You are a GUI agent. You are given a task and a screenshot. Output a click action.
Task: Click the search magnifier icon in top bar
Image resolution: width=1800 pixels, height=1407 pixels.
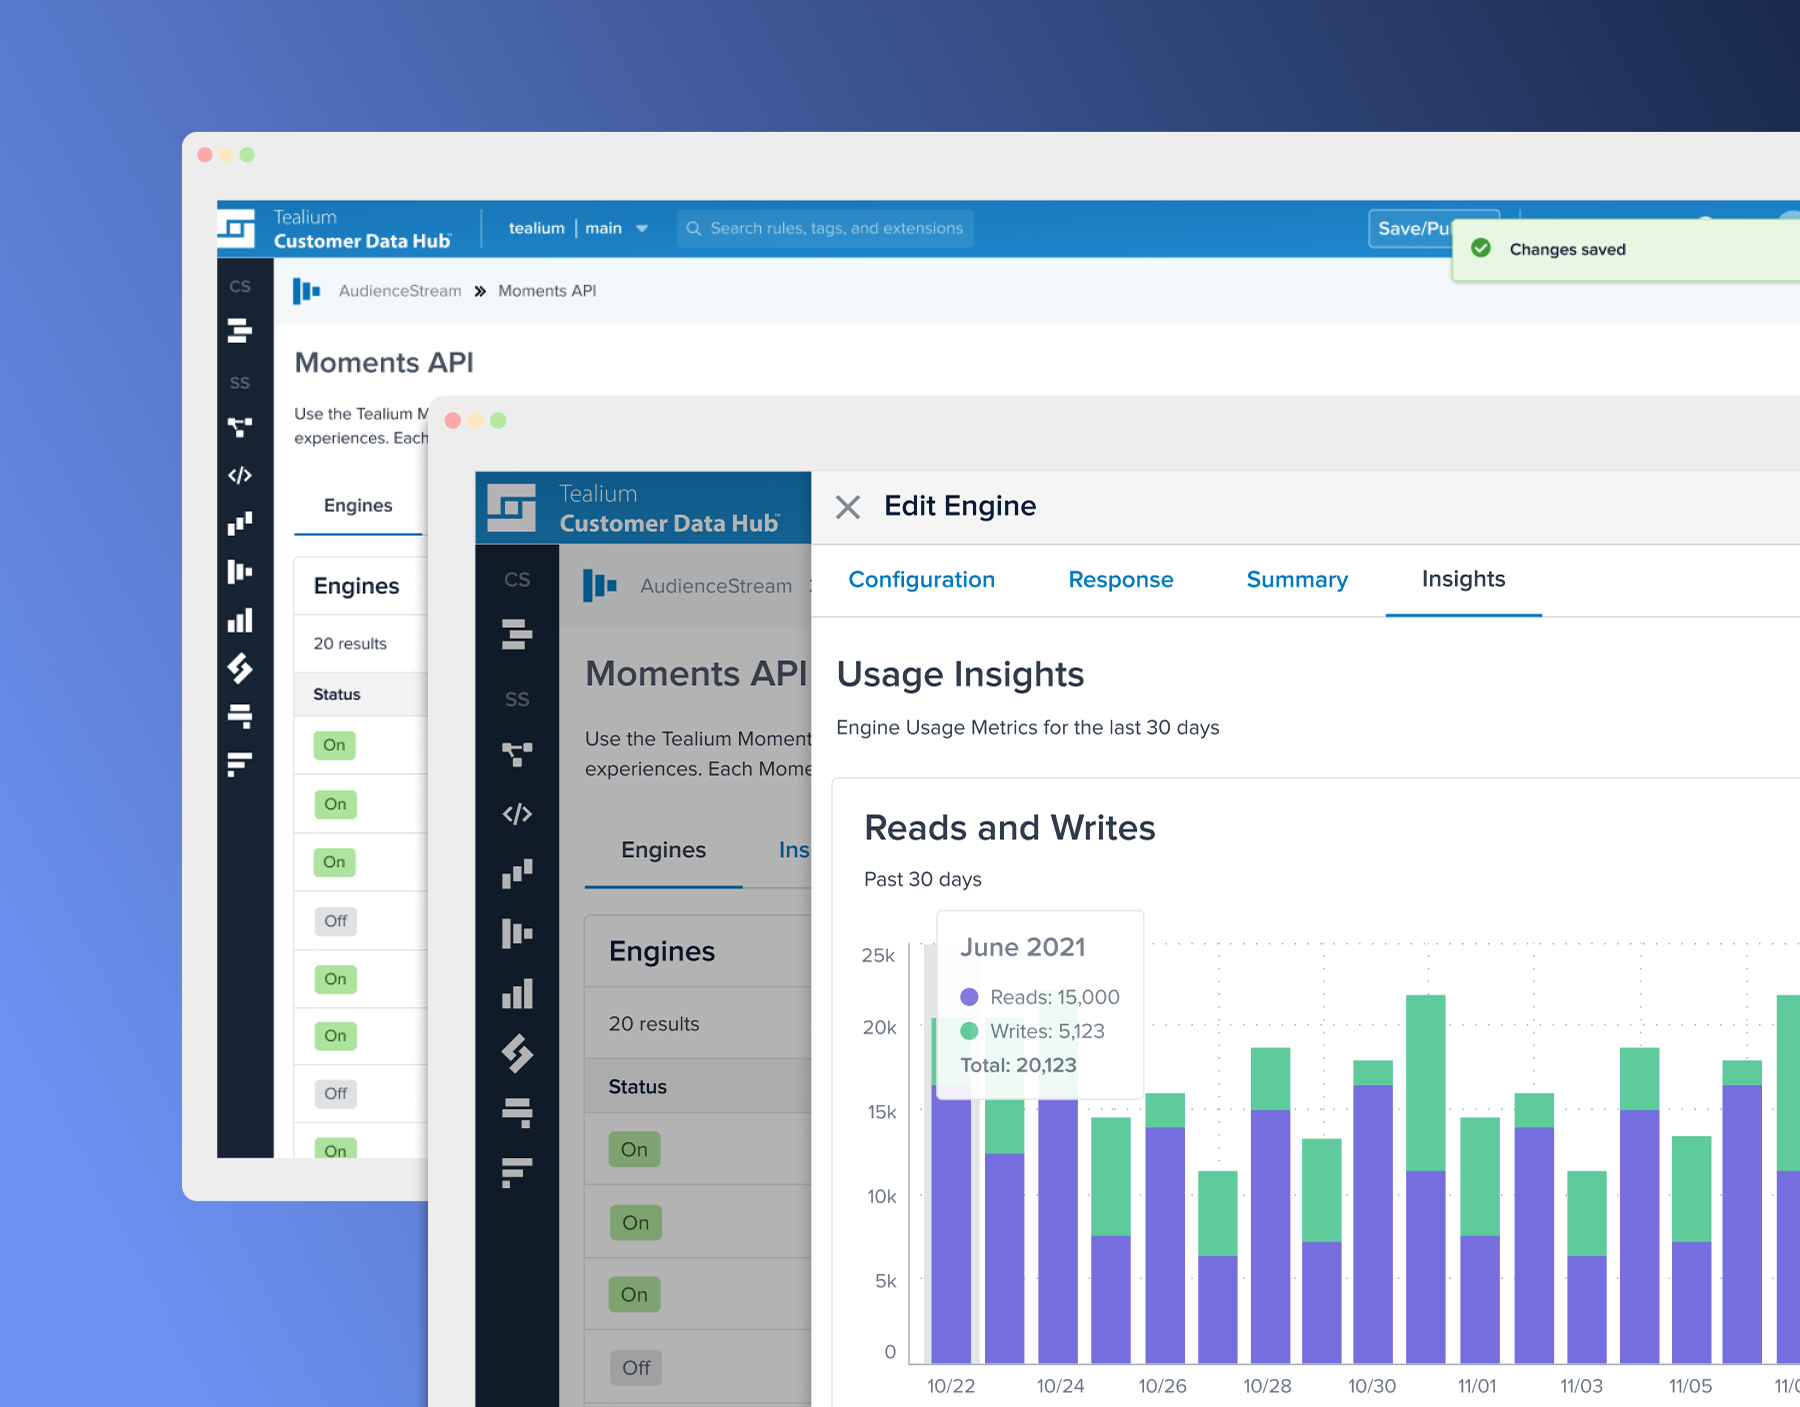click(x=693, y=228)
